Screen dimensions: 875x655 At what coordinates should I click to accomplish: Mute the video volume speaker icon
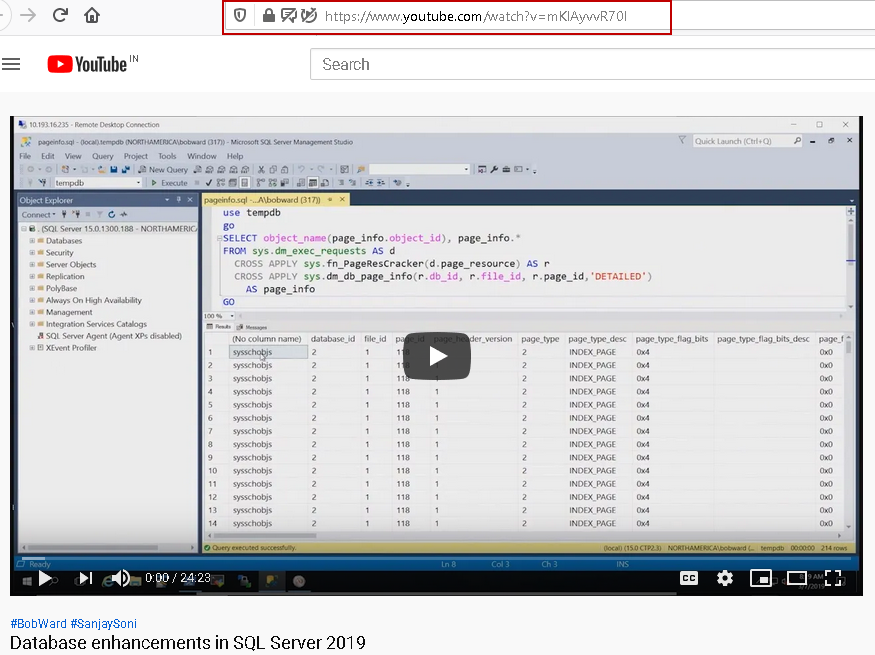pyautogui.click(x=120, y=579)
